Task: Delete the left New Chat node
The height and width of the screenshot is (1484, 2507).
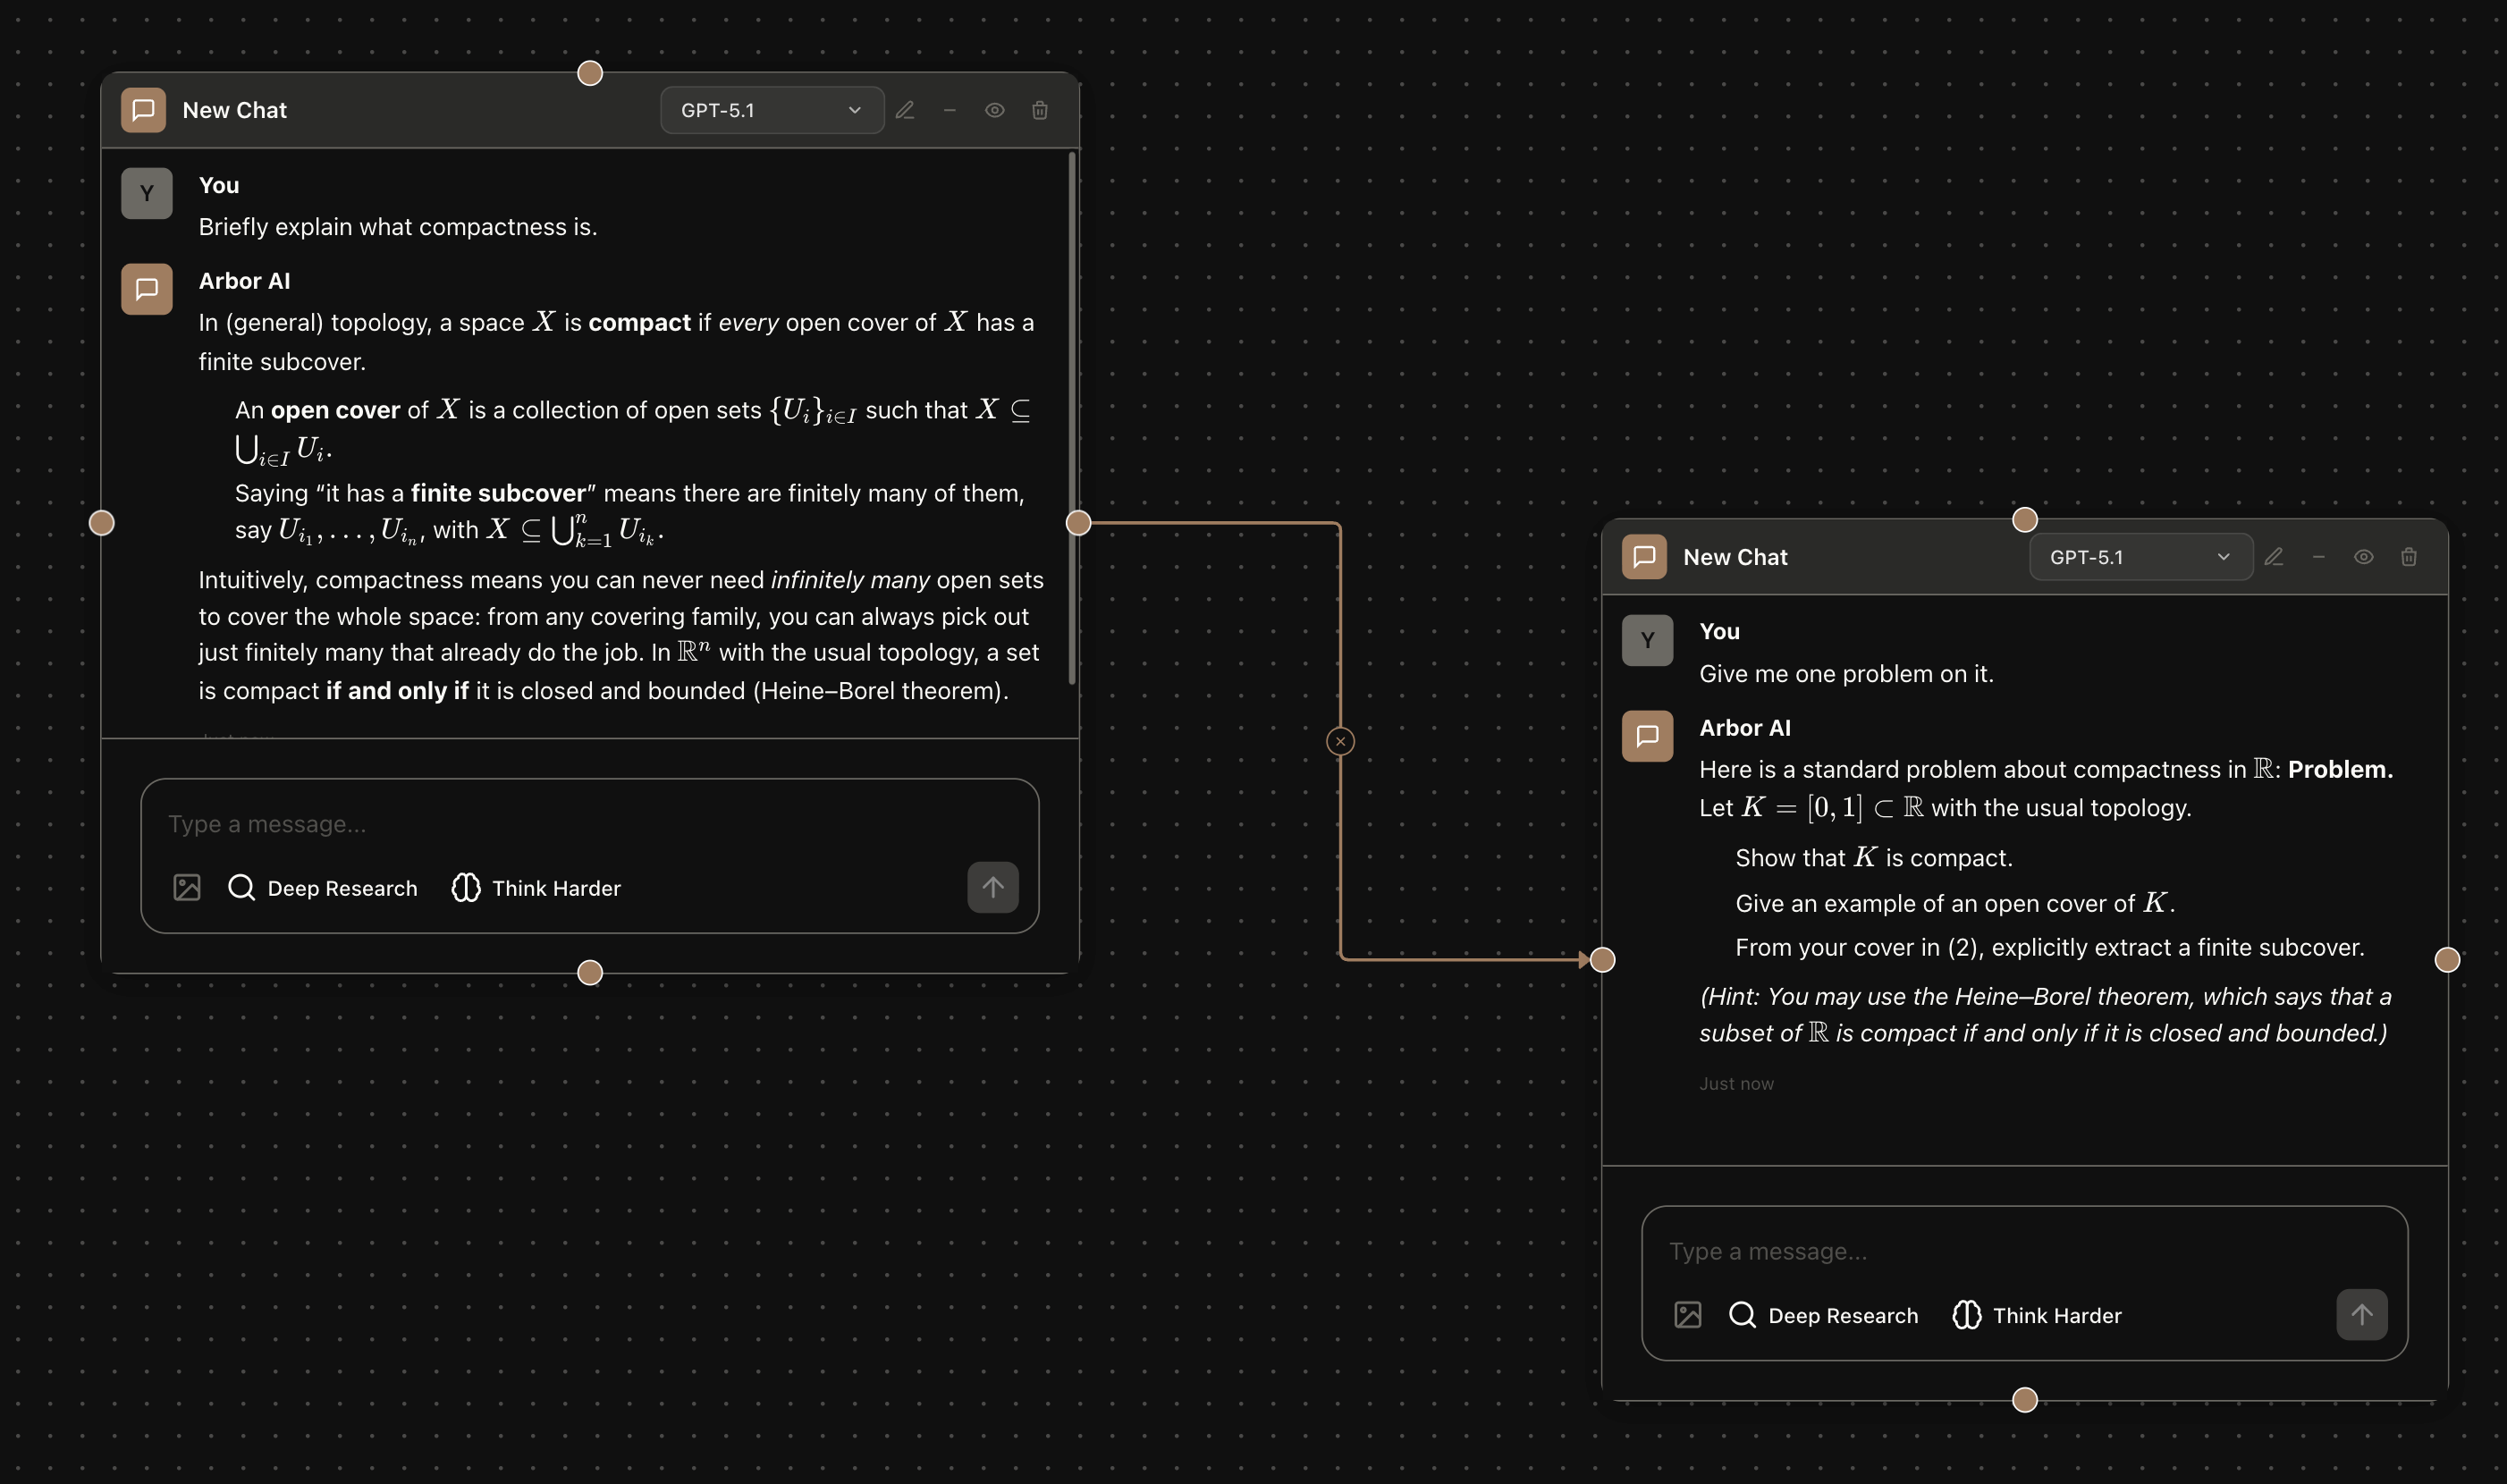Action: pyautogui.click(x=1039, y=110)
